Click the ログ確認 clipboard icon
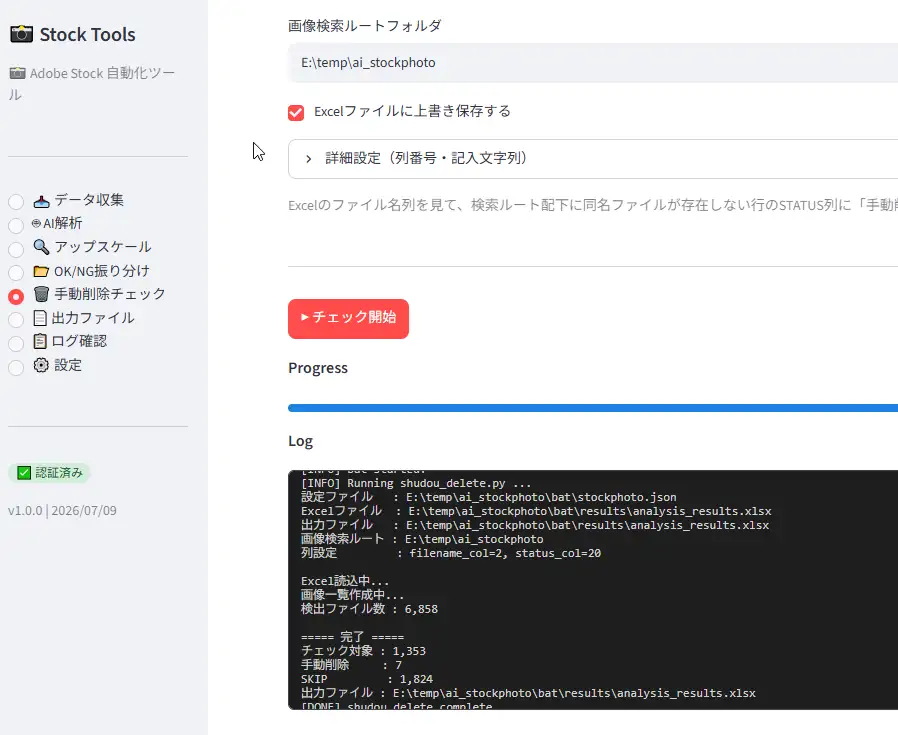The height and width of the screenshot is (735, 898). 40,341
